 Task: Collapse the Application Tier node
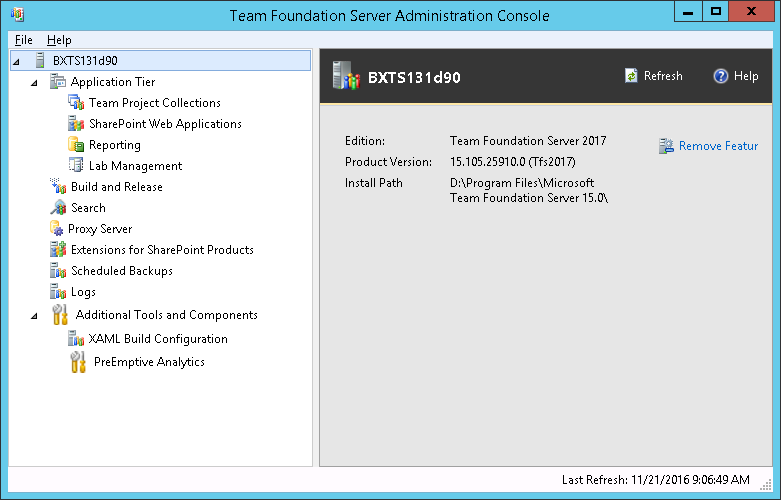[34, 83]
